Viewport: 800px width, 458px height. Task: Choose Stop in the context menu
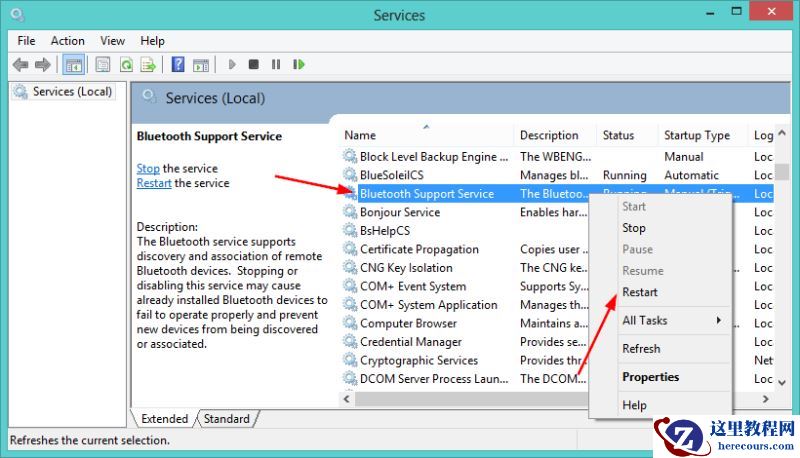634,228
